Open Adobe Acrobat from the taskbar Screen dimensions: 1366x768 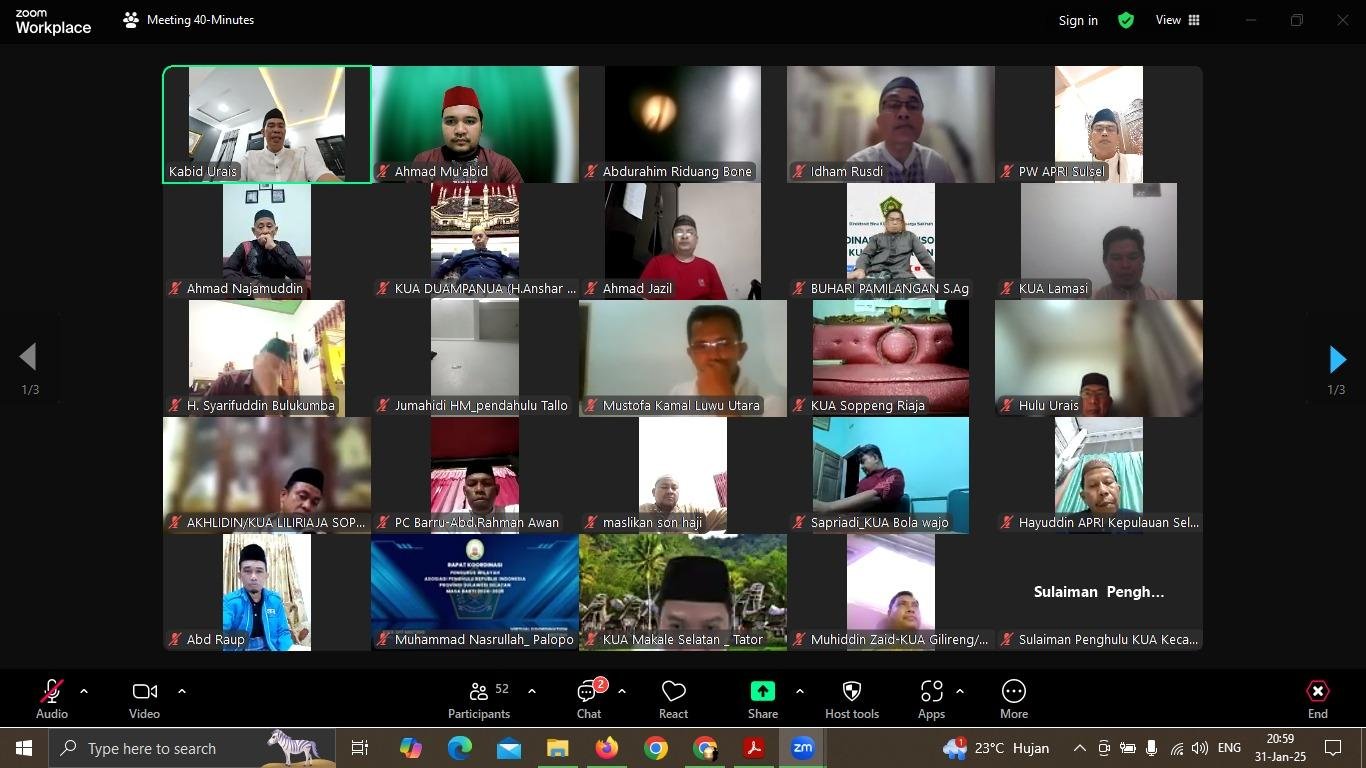(x=754, y=748)
